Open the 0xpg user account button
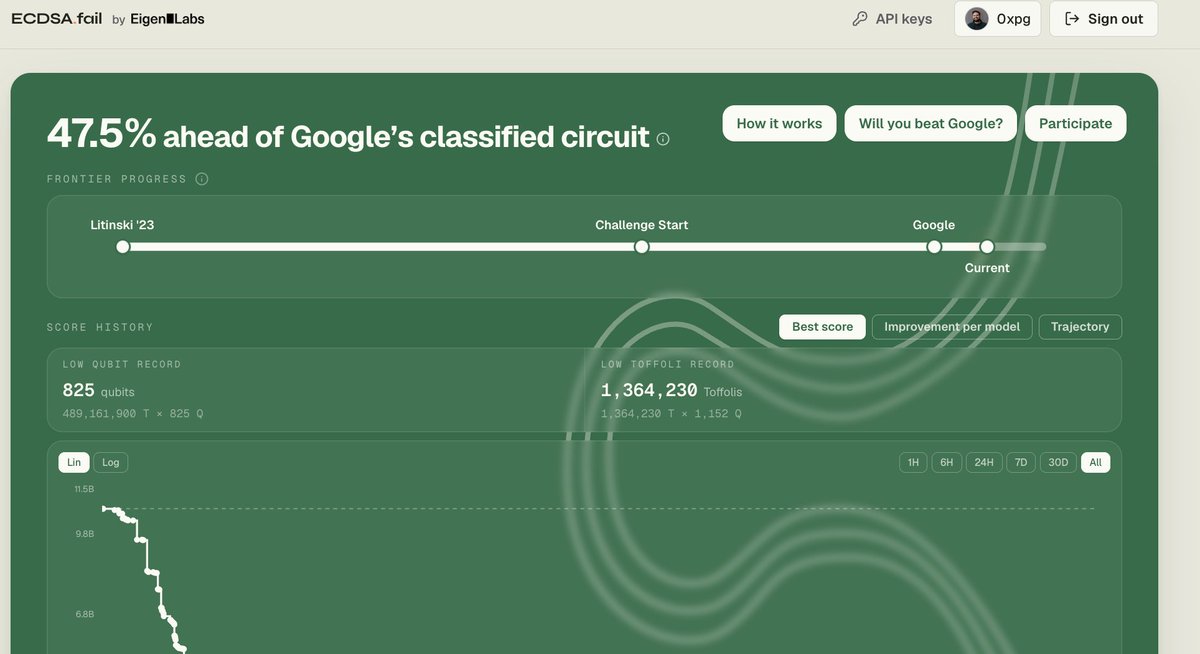This screenshot has width=1200, height=654. click(998, 19)
